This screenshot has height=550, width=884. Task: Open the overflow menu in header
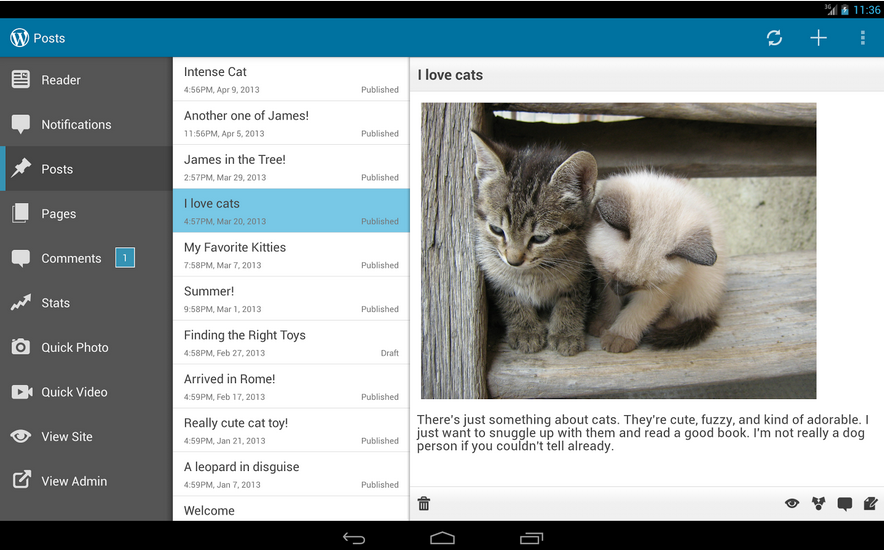862,38
